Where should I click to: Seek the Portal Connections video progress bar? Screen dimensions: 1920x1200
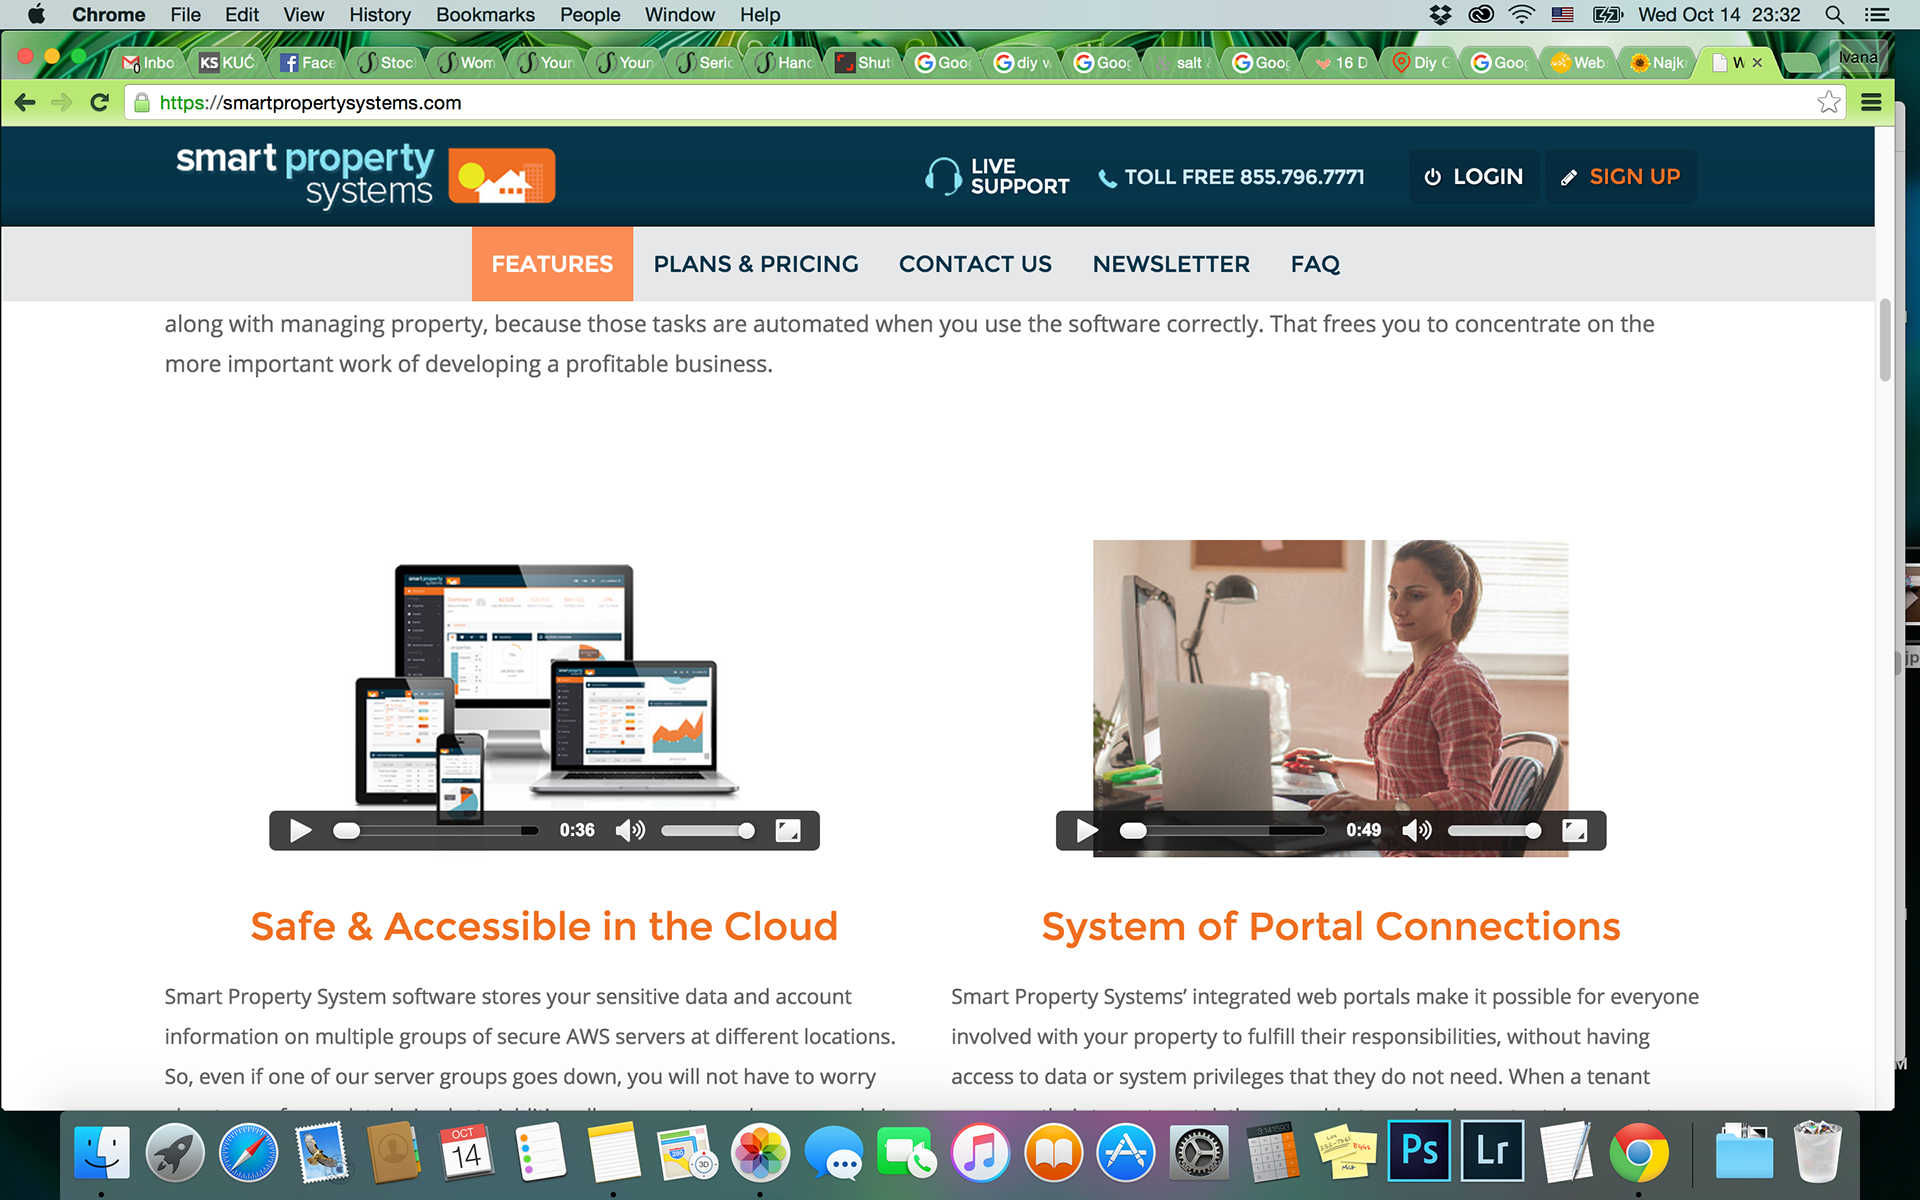pos(1223,831)
